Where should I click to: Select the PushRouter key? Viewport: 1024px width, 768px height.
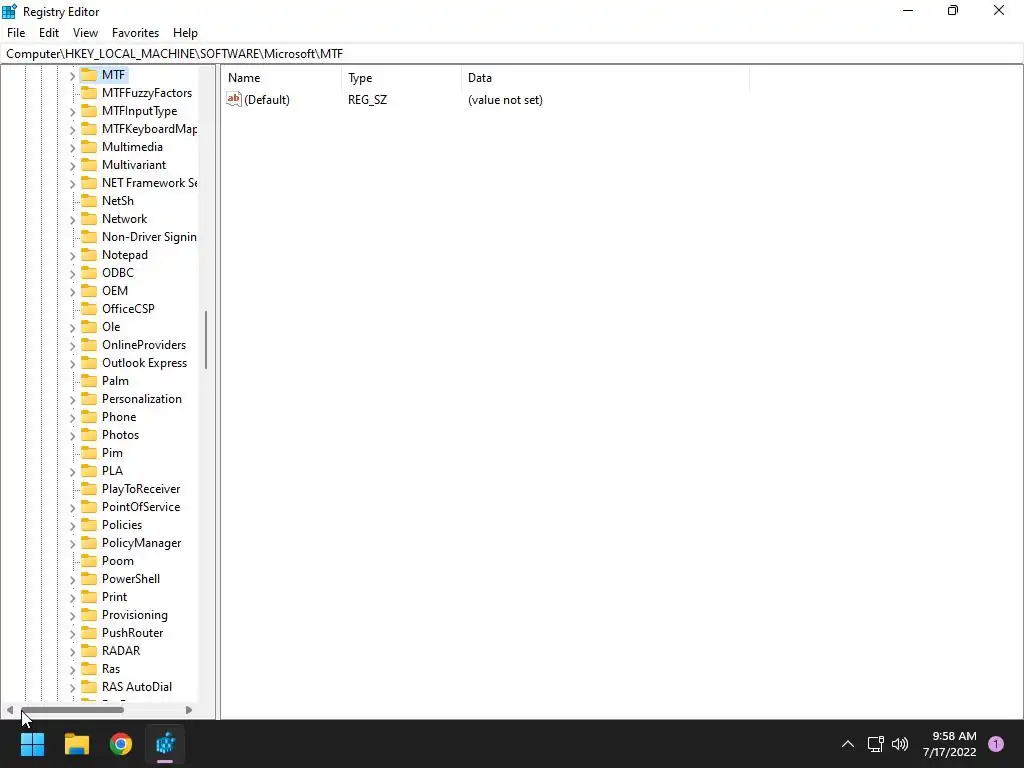point(133,633)
